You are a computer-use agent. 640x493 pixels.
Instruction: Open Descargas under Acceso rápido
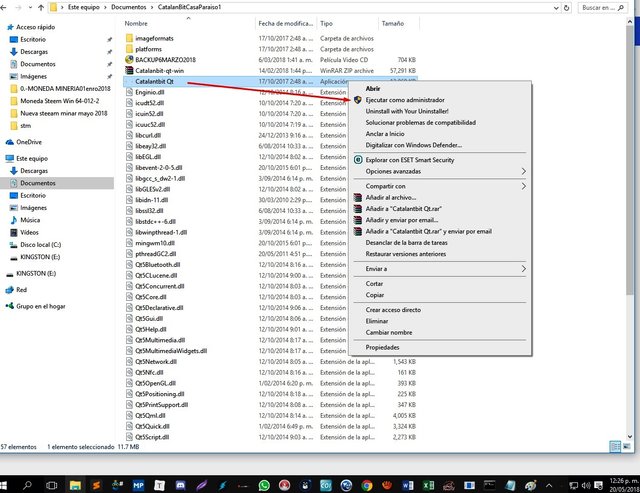(34, 52)
